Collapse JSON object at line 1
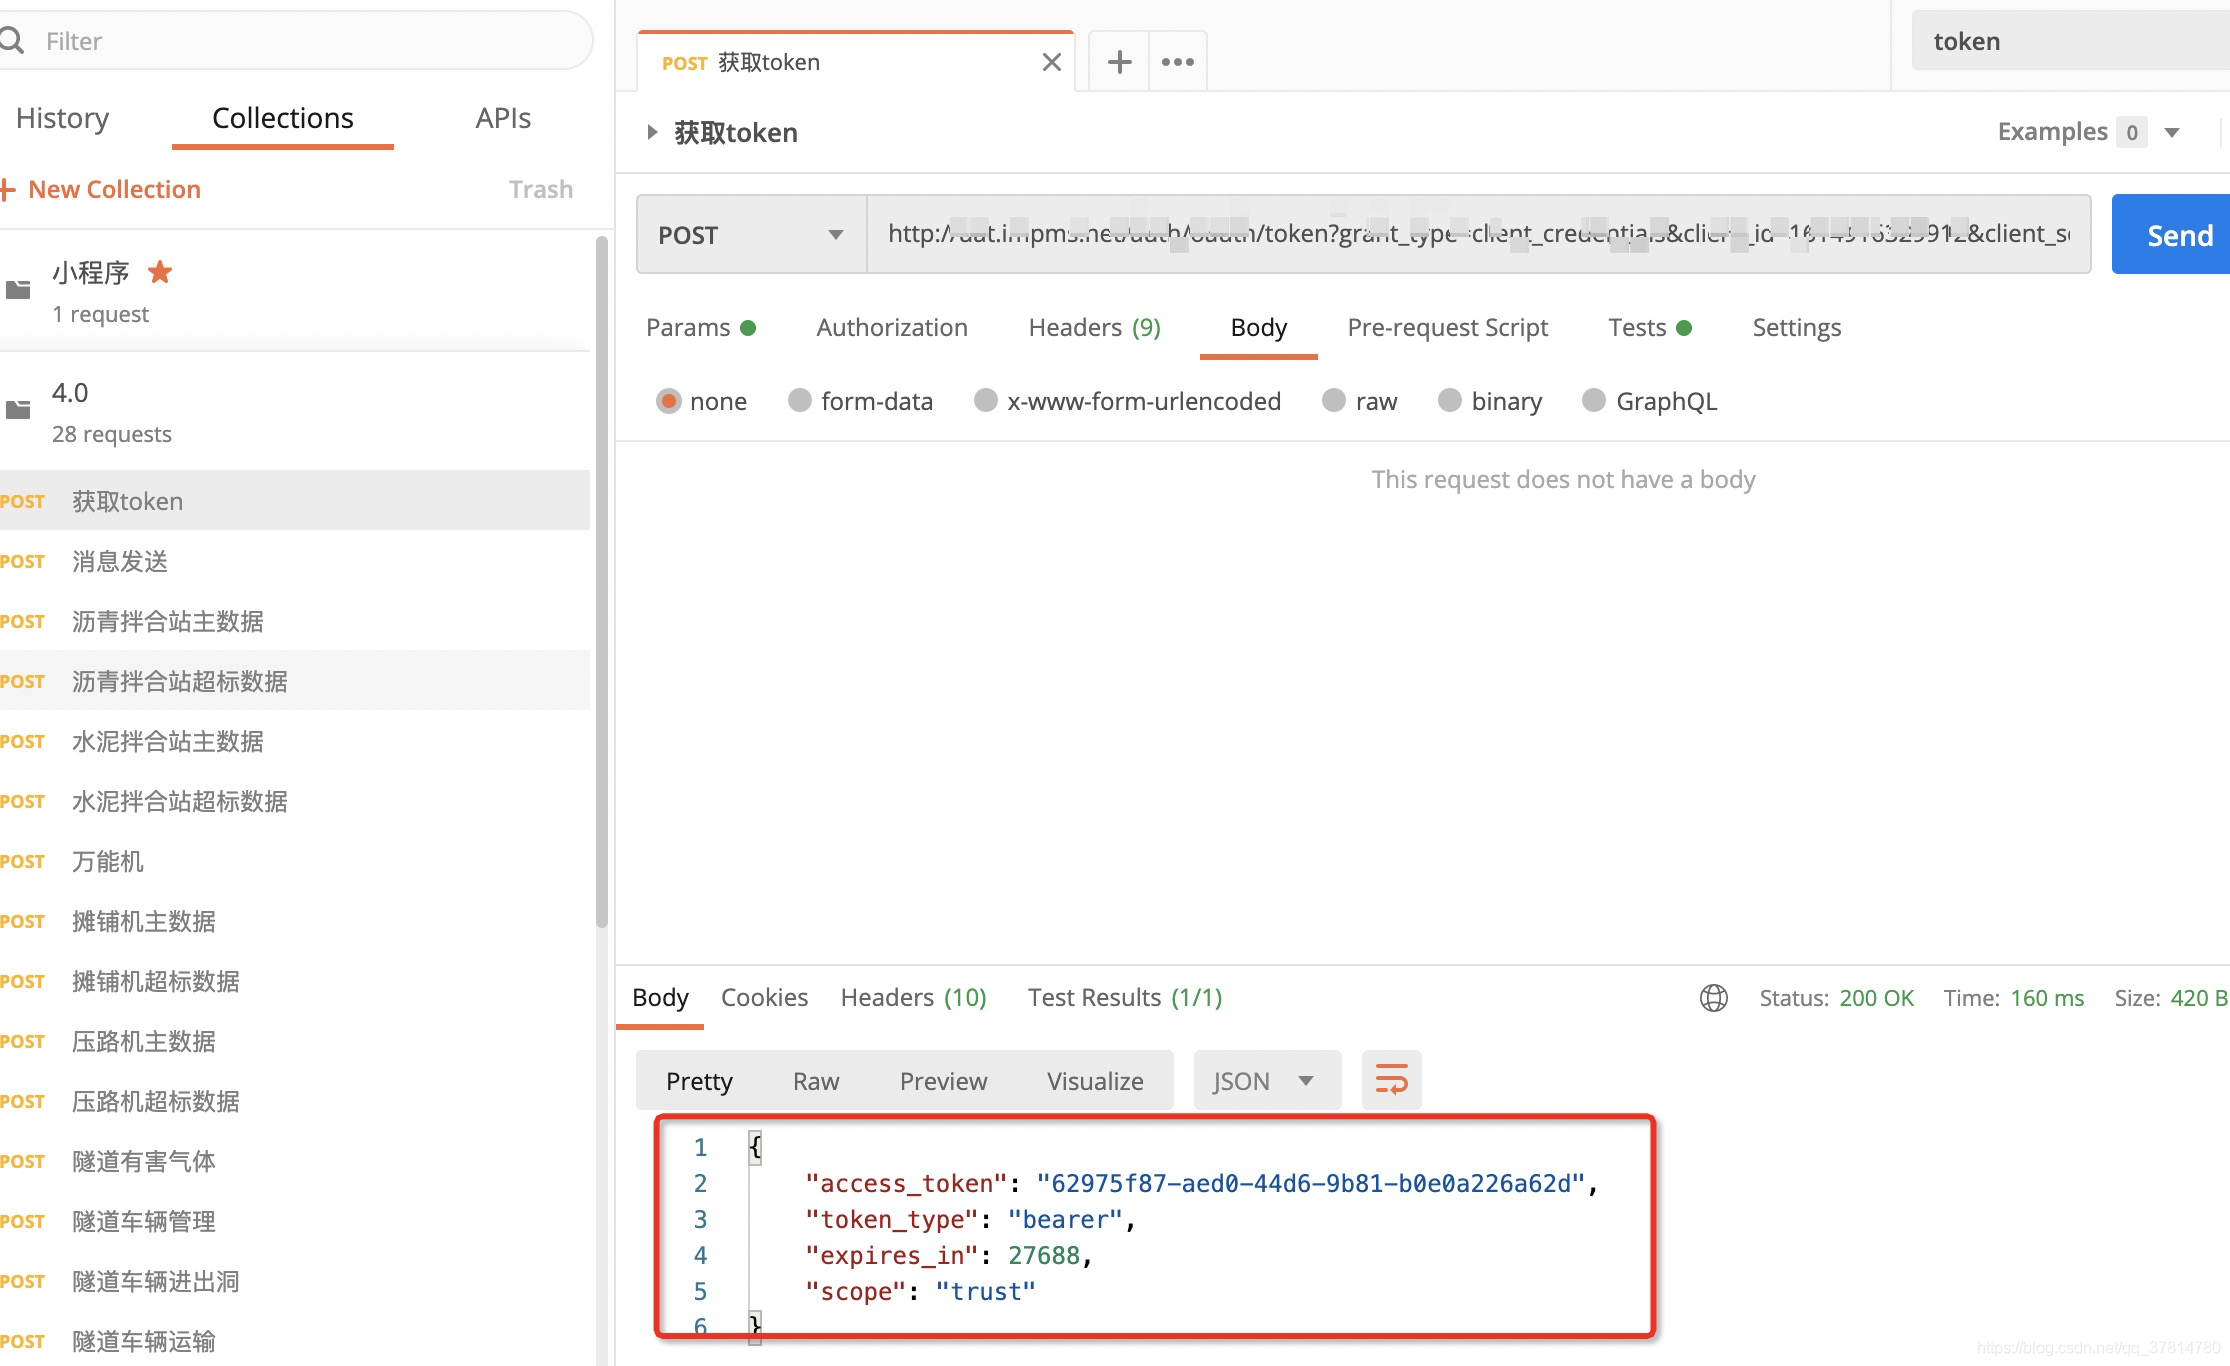This screenshot has height=1366, width=2230. coord(755,1147)
